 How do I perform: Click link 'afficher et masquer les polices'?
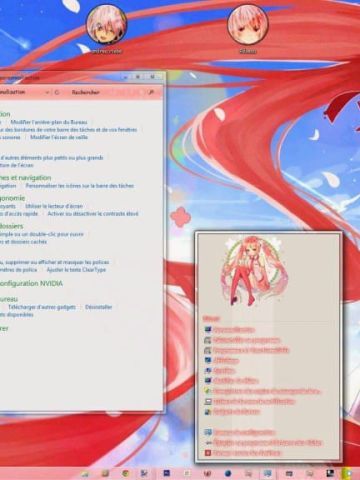click(x=54, y=262)
